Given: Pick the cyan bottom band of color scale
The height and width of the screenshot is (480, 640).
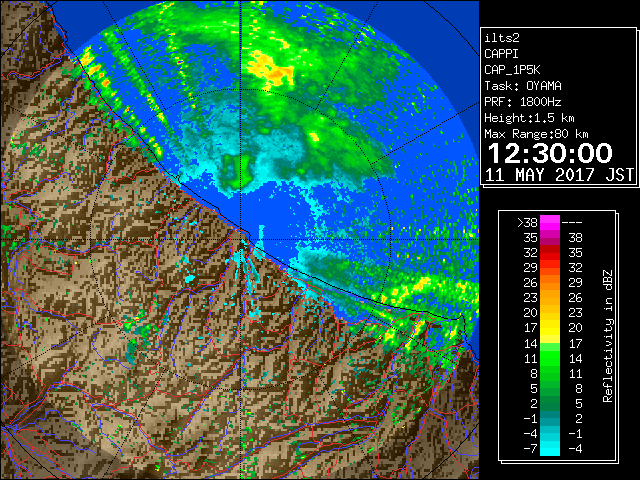Looking at the screenshot, I should (x=550, y=449).
